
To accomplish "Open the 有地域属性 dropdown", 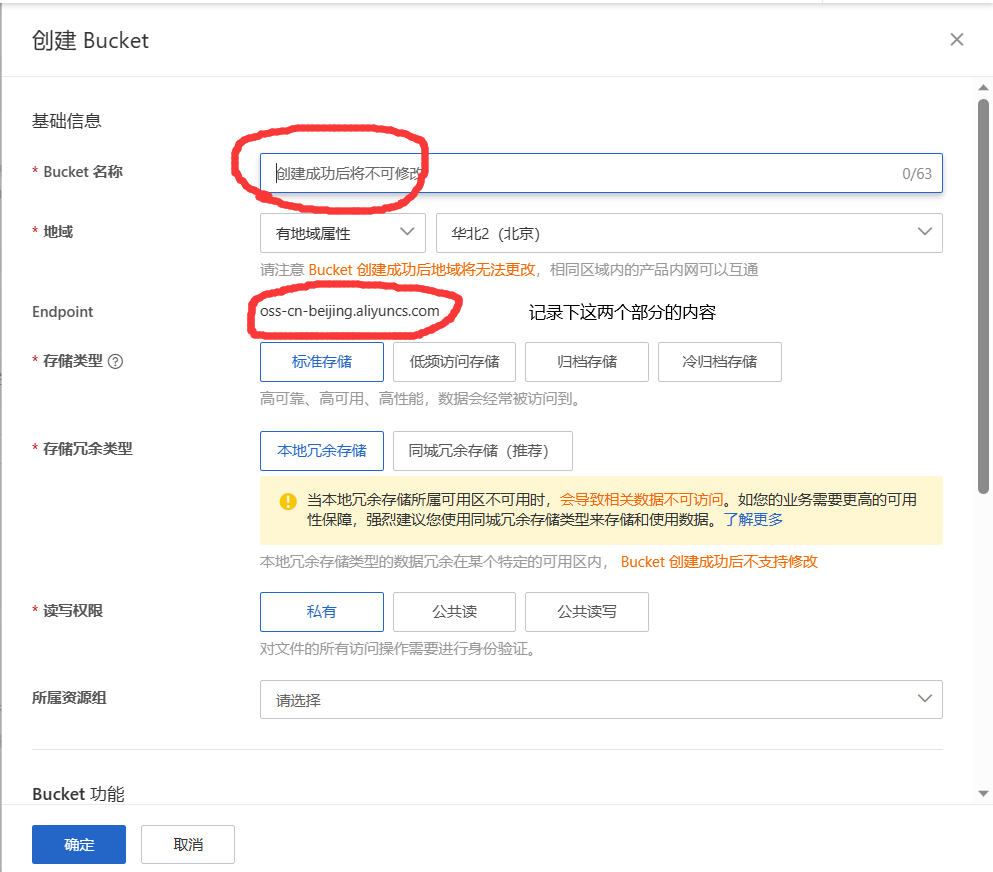I will (343, 233).
